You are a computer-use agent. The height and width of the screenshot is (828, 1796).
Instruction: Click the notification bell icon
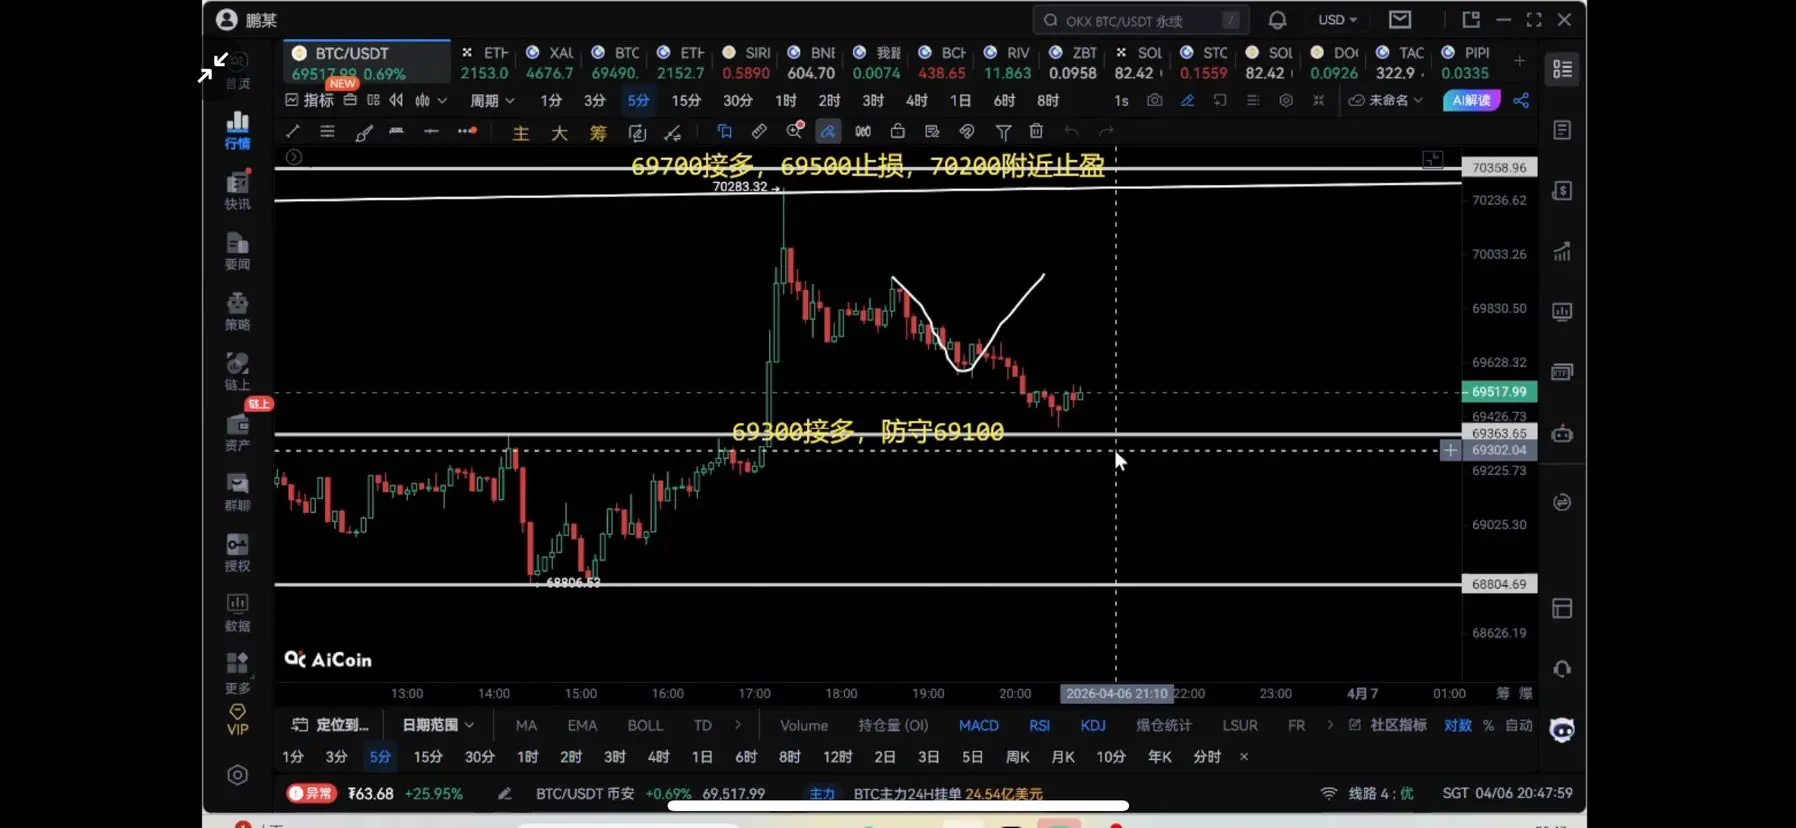tap(1277, 20)
